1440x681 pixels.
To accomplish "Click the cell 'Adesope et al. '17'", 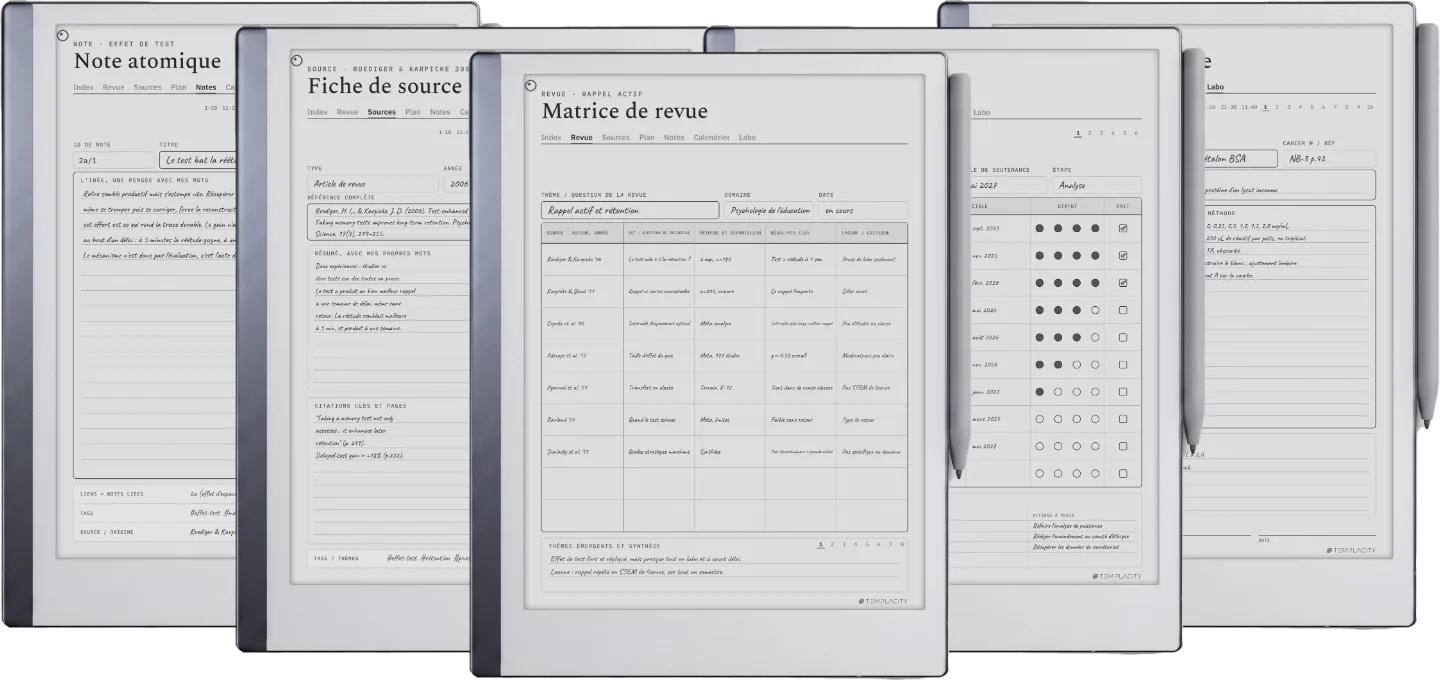I will [x=582, y=355].
